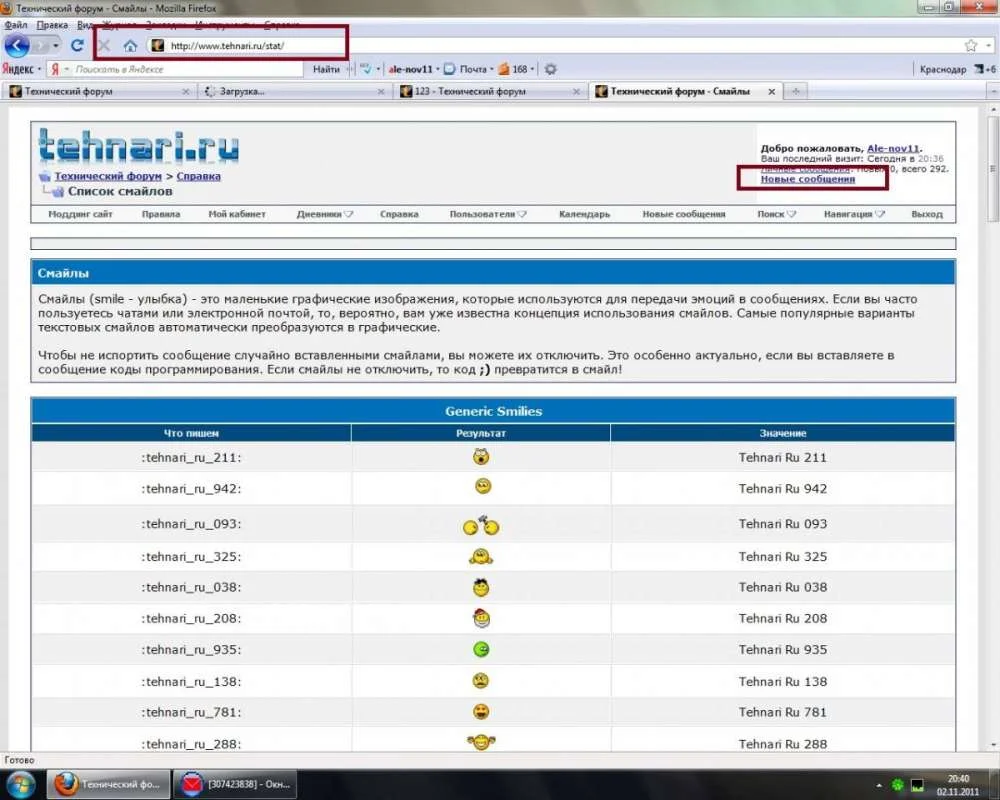This screenshot has height=800, width=1000.
Task: Click the Tehnari Ru 038 smiley image
Action: click(481, 587)
